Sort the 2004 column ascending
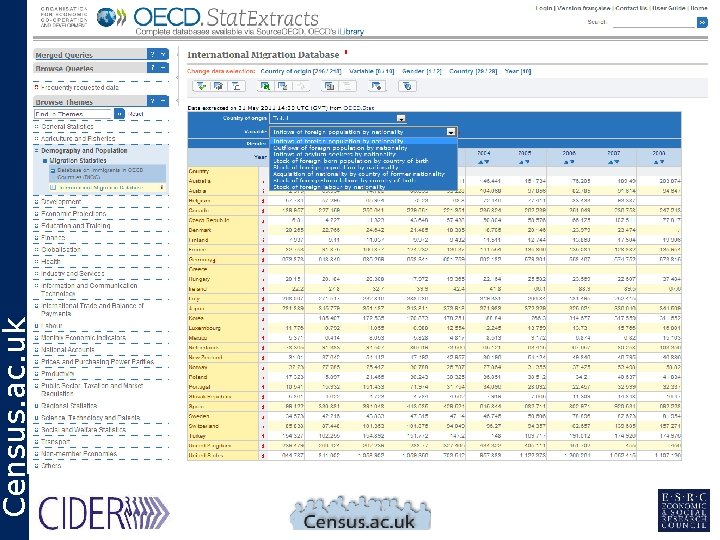Viewport: 720px width, 540px height. coord(480,162)
